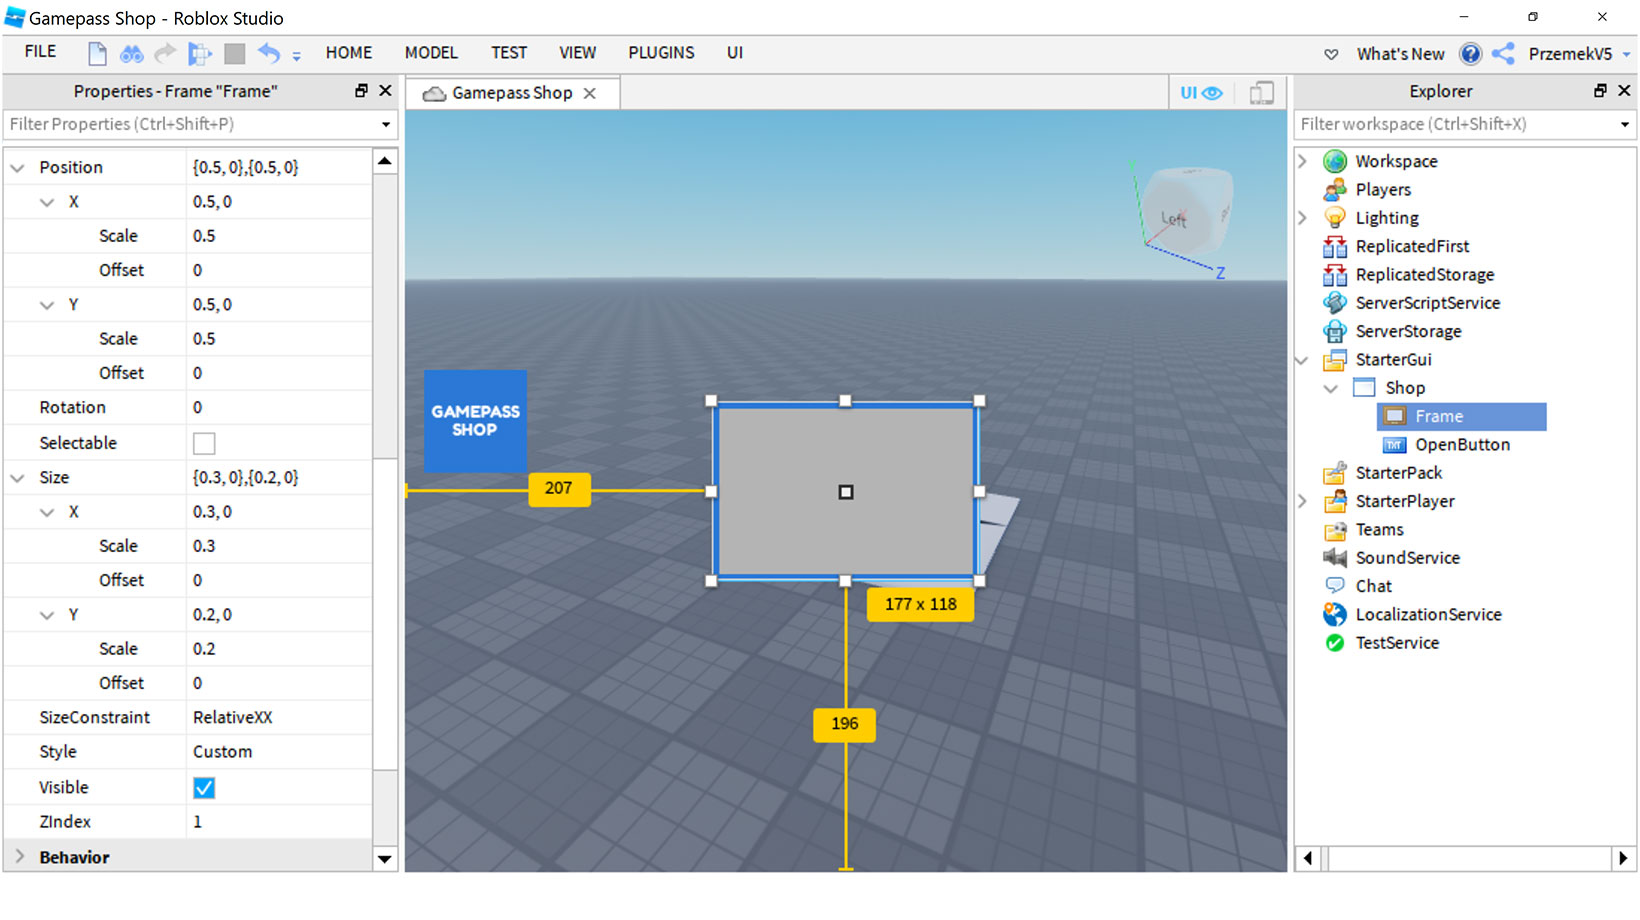The width and height of the screenshot is (1640, 920).
Task: Close the Properties panel
Action: (385, 91)
